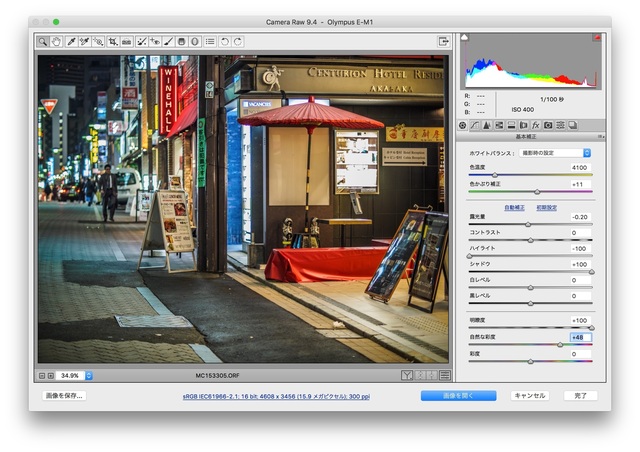Select the Straighten tool
The height and width of the screenshot is (452, 640).
pyautogui.click(x=127, y=41)
